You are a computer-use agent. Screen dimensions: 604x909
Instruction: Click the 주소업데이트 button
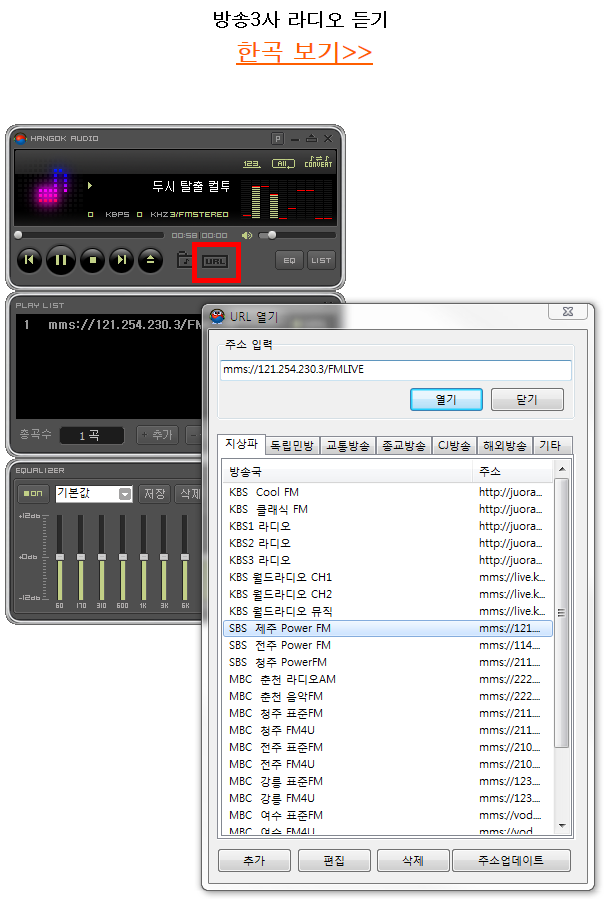coord(511,860)
